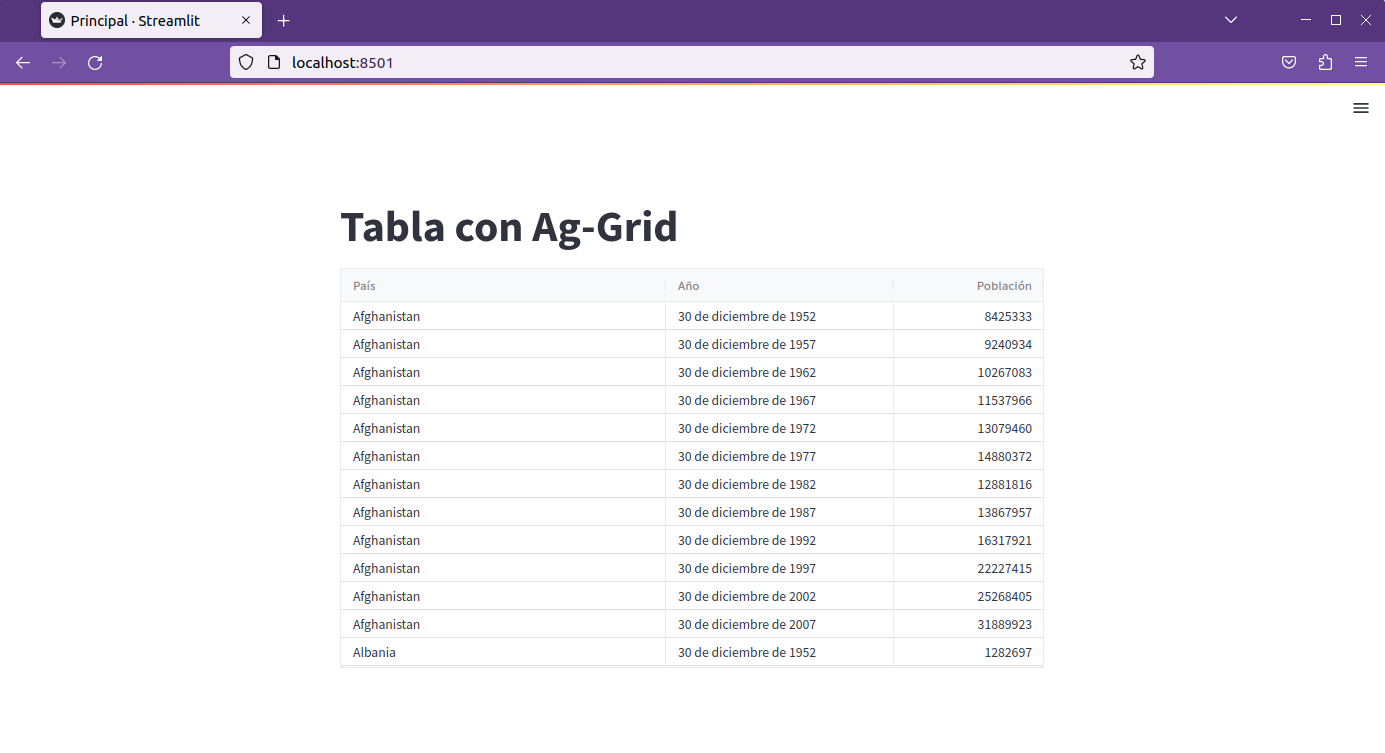The image size is (1385, 753).
Task: Click the date 30 de diciembre de 1997
Action: tap(747, 568)
